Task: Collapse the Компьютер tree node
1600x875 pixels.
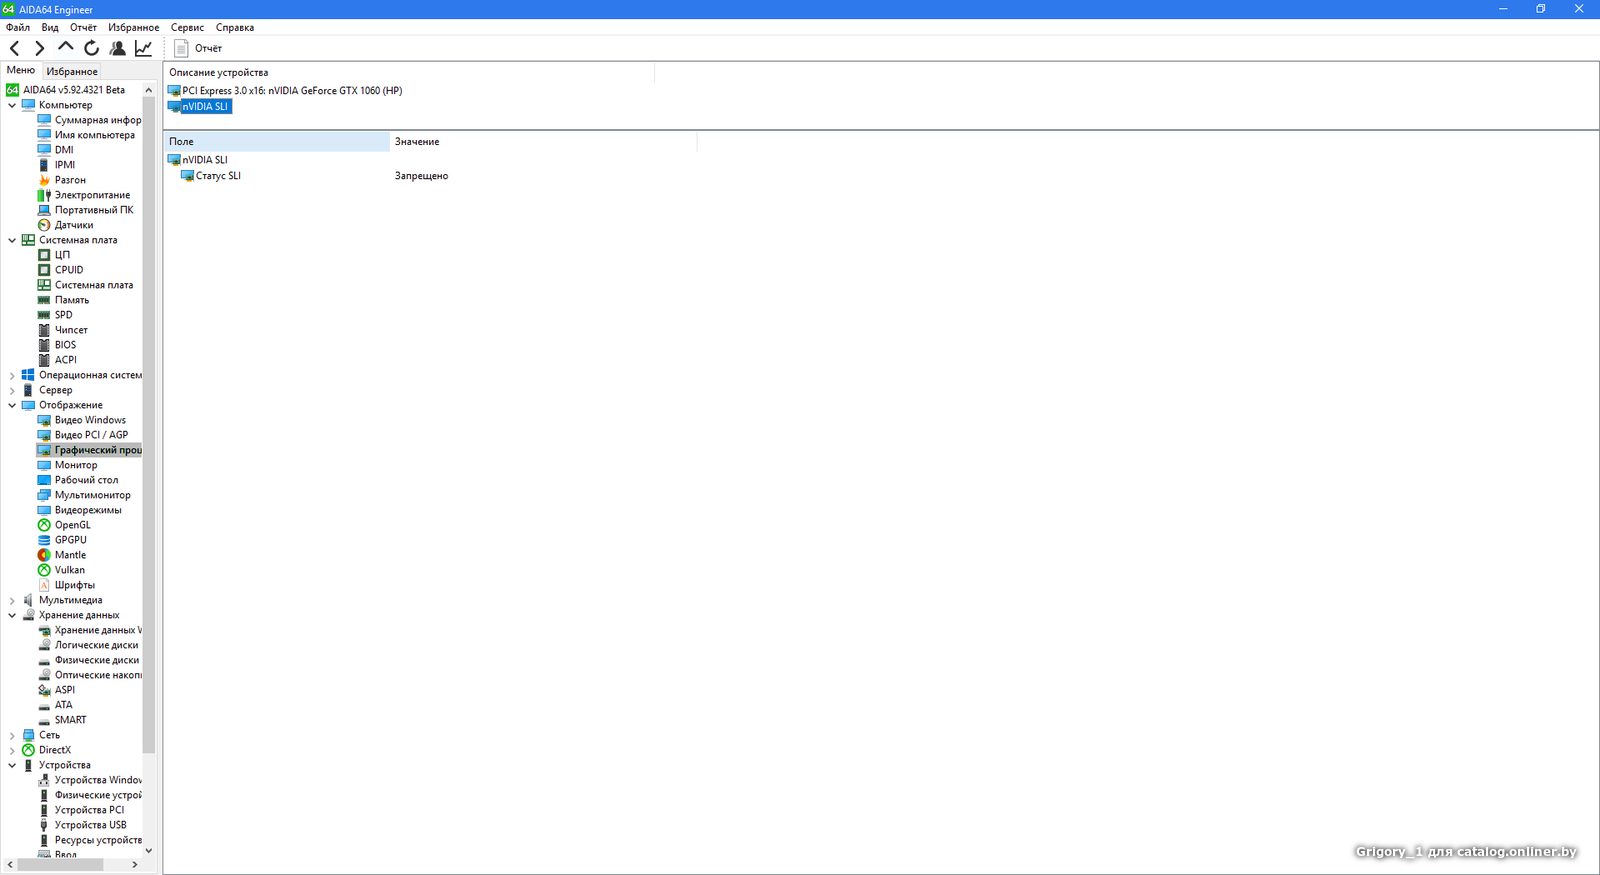Action: click(12, 105)
